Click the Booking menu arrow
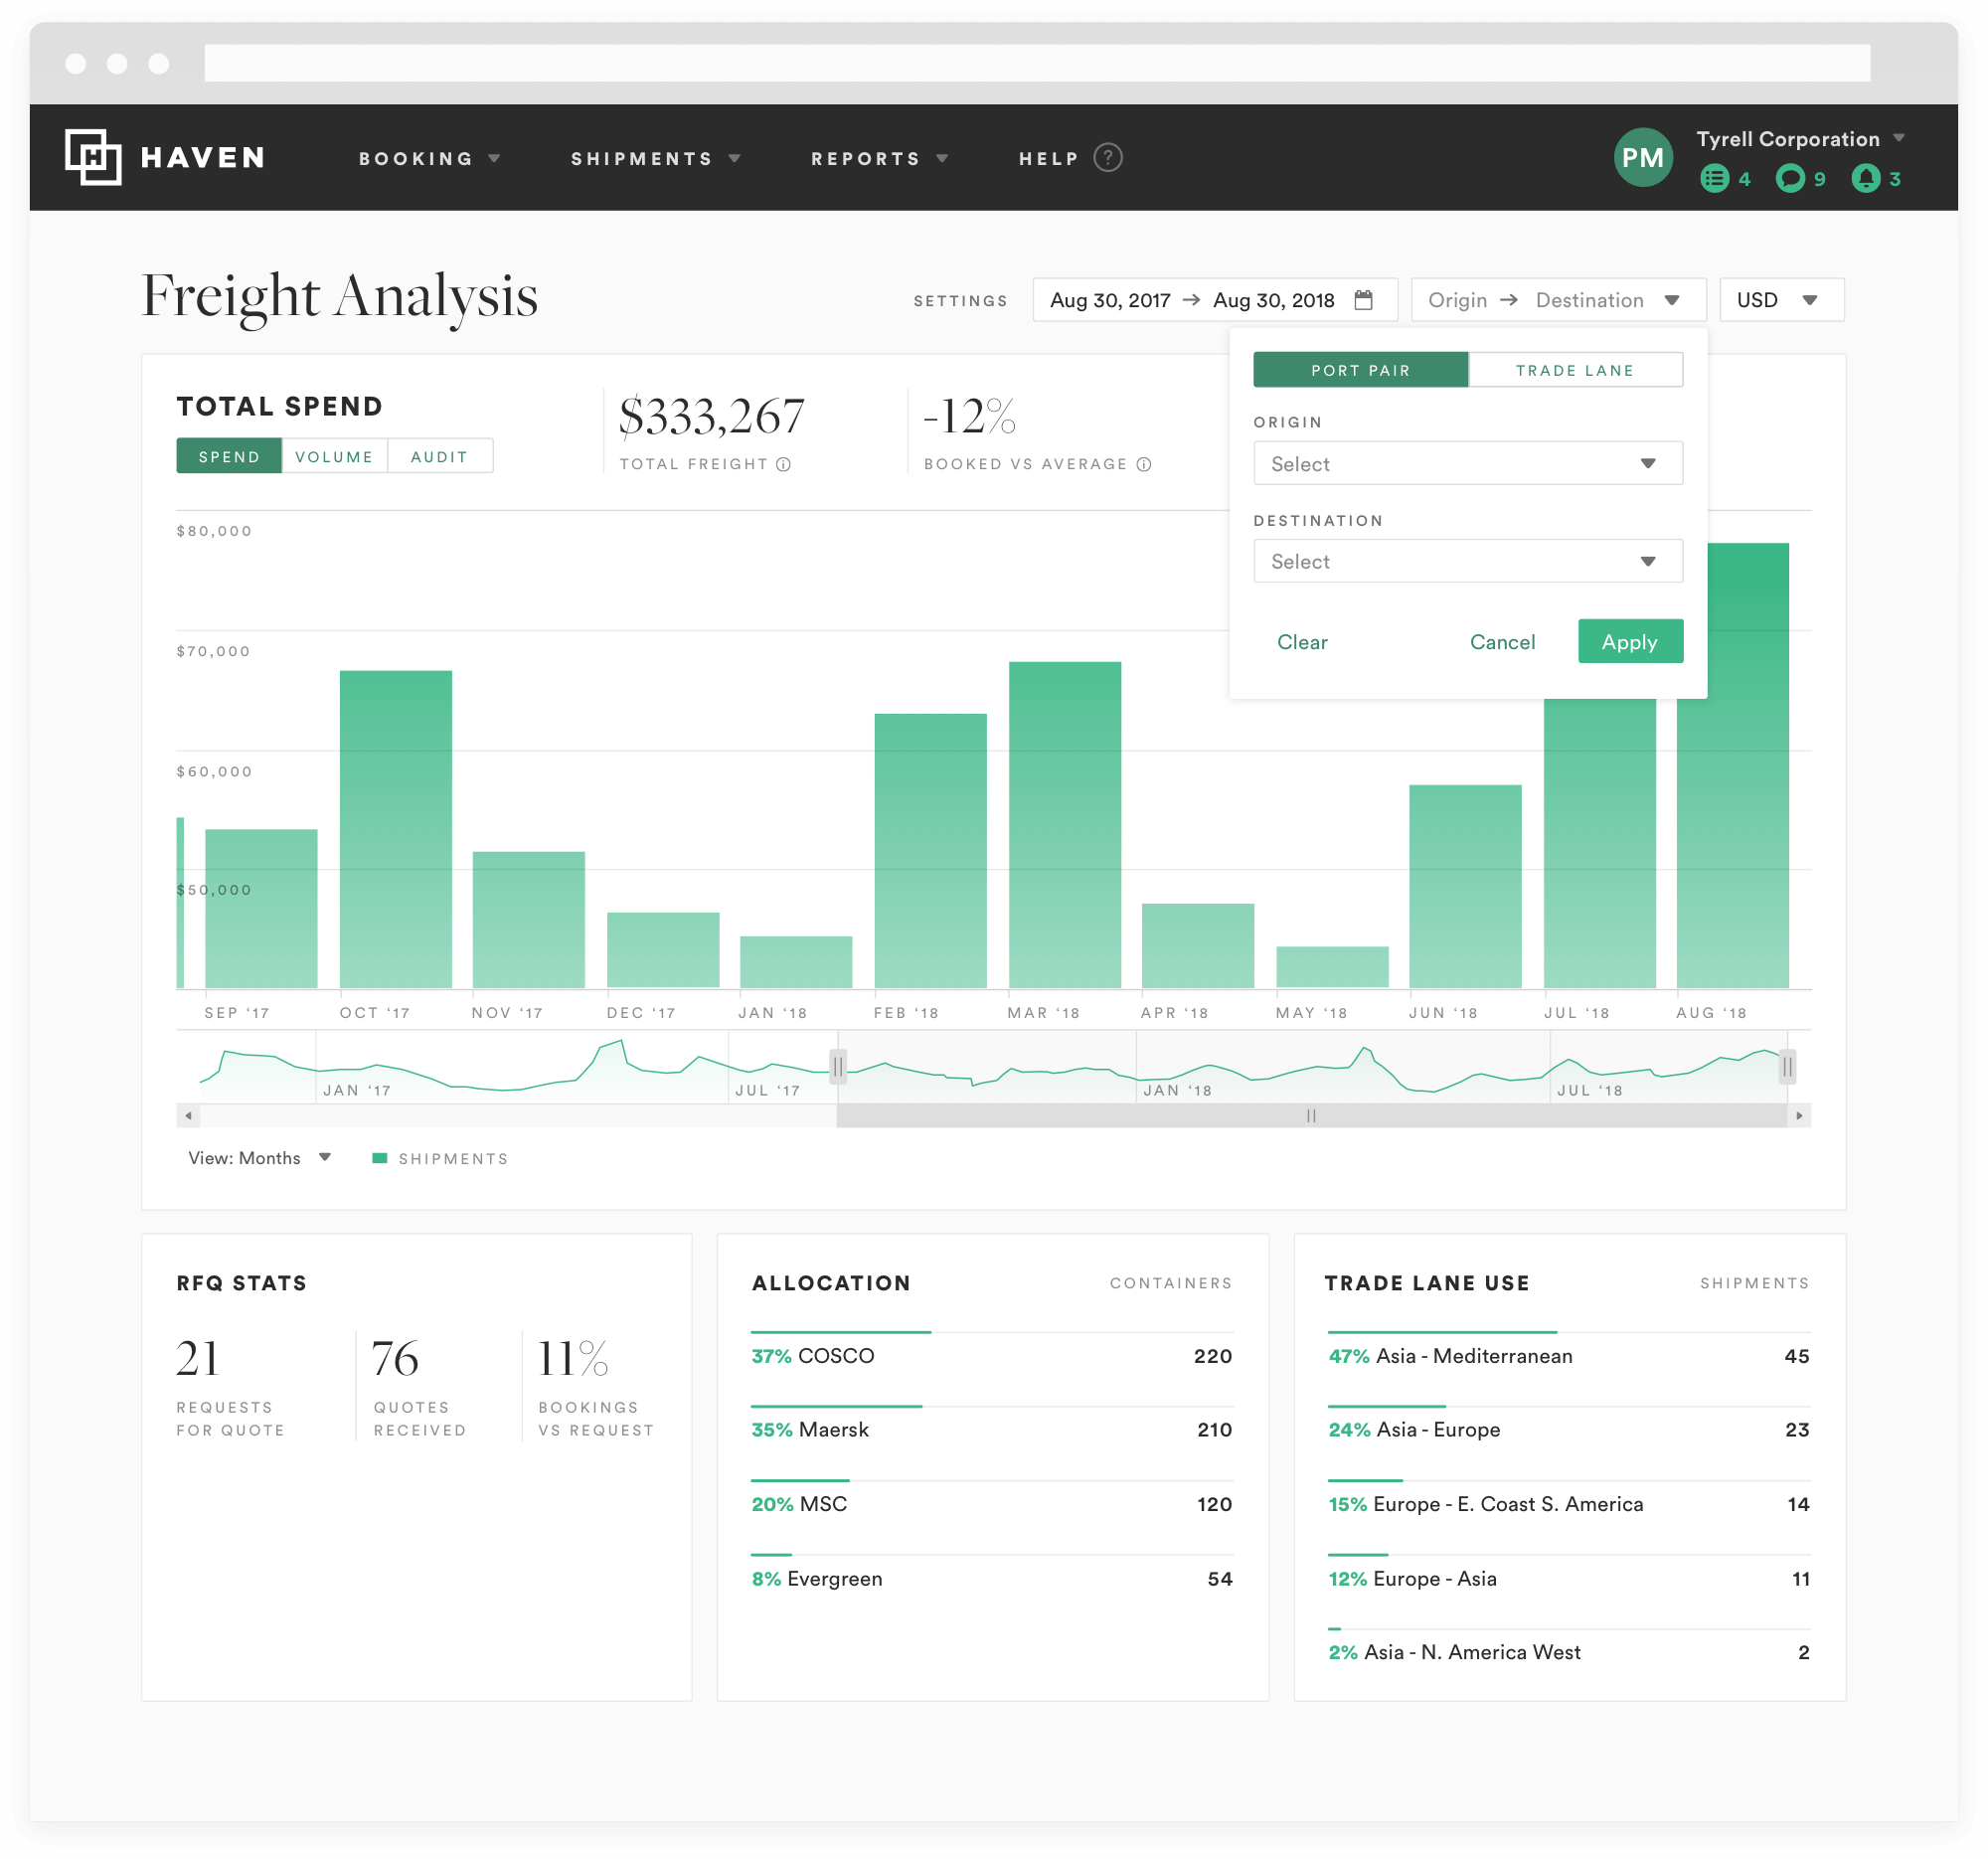 [x=494, y=159]
